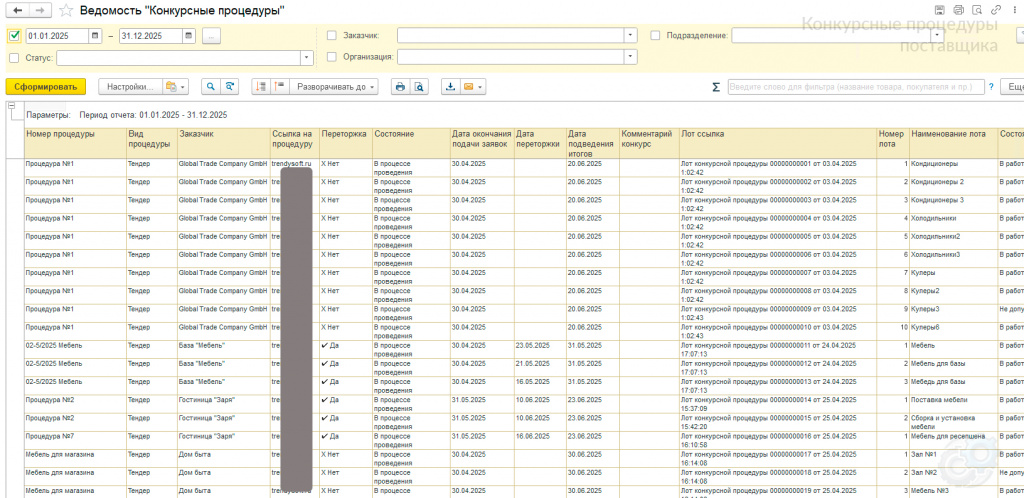The width and height of the screenshot is (1024, 498).
Task: Save the report with the download icon
Action: (451, 86)
